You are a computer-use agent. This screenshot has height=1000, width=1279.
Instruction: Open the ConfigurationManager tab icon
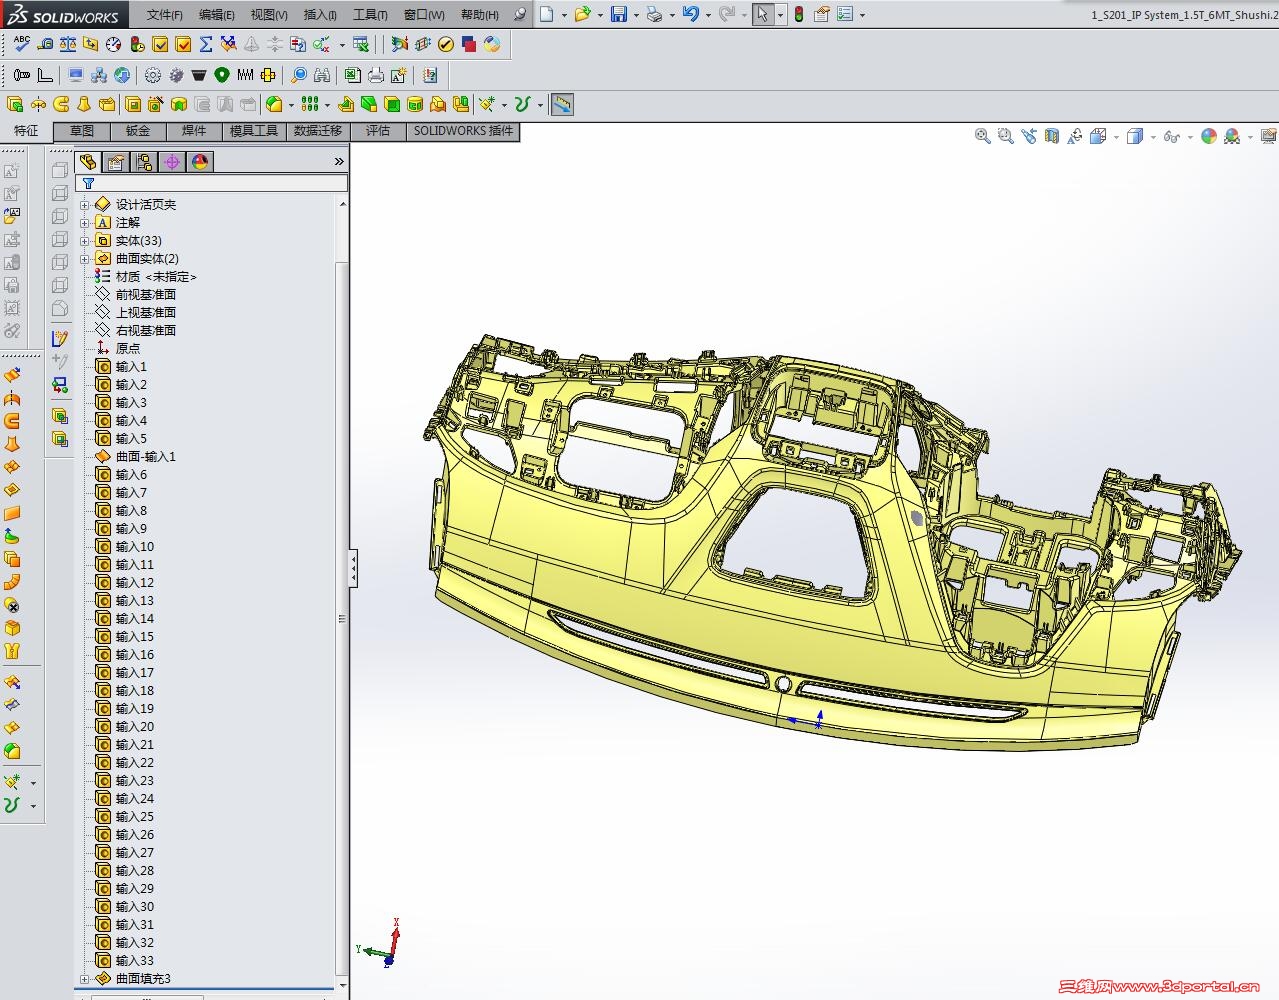click(x=144, y=162)
